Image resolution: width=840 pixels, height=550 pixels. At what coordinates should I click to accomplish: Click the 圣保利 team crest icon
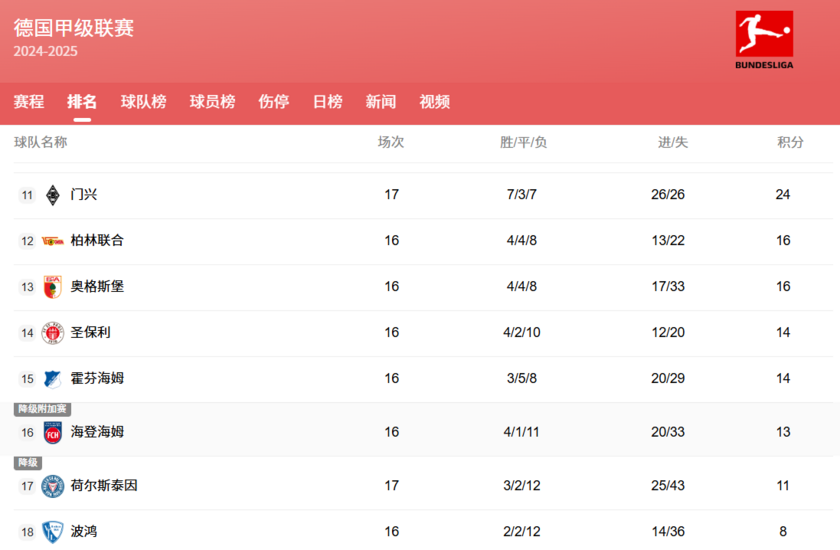(x=53, y=333)
